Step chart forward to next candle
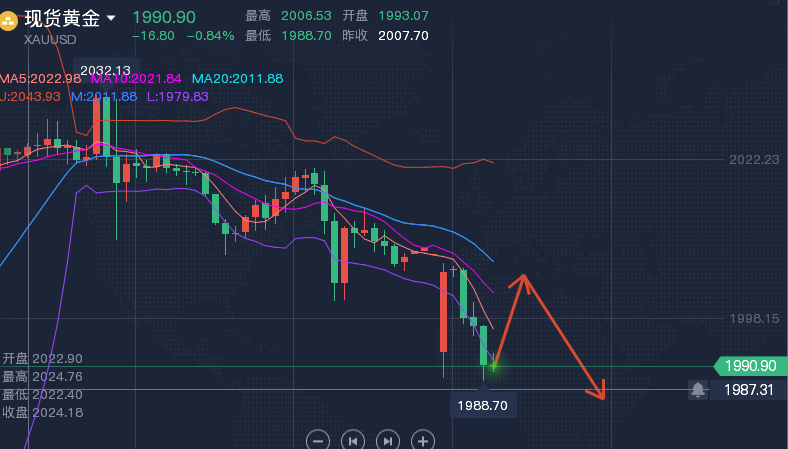 [x=388, y=440]
